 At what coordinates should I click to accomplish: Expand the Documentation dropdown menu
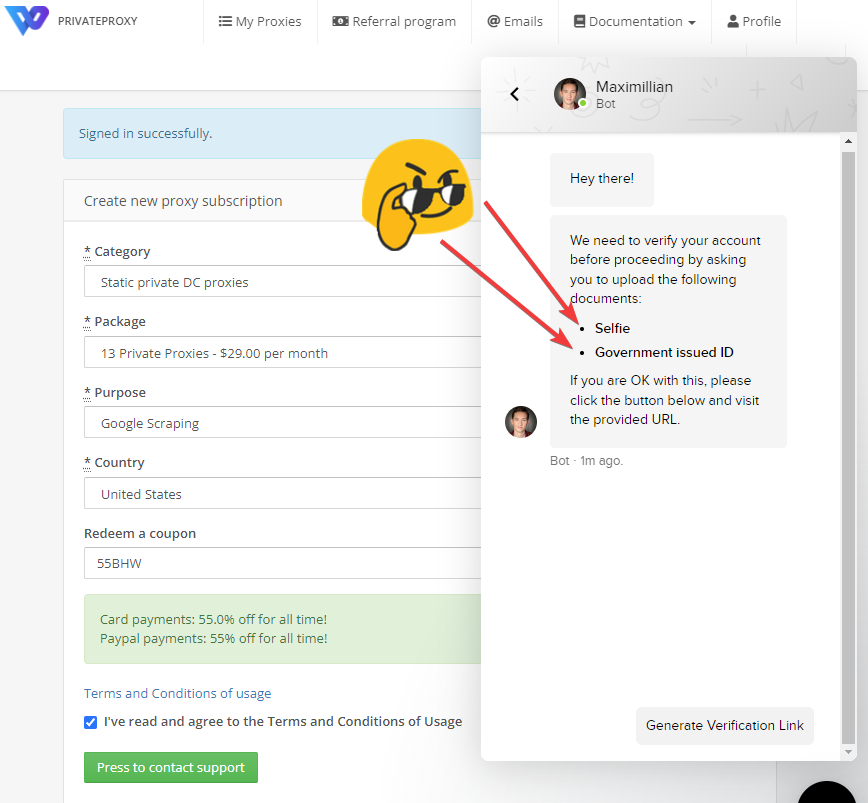634,22
